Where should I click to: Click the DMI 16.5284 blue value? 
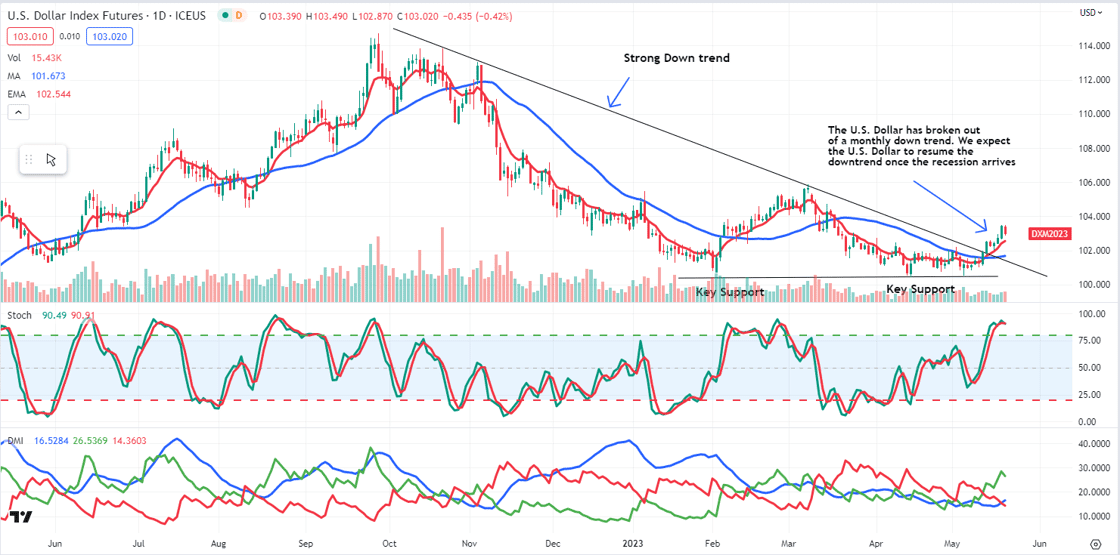pos(49,441)
